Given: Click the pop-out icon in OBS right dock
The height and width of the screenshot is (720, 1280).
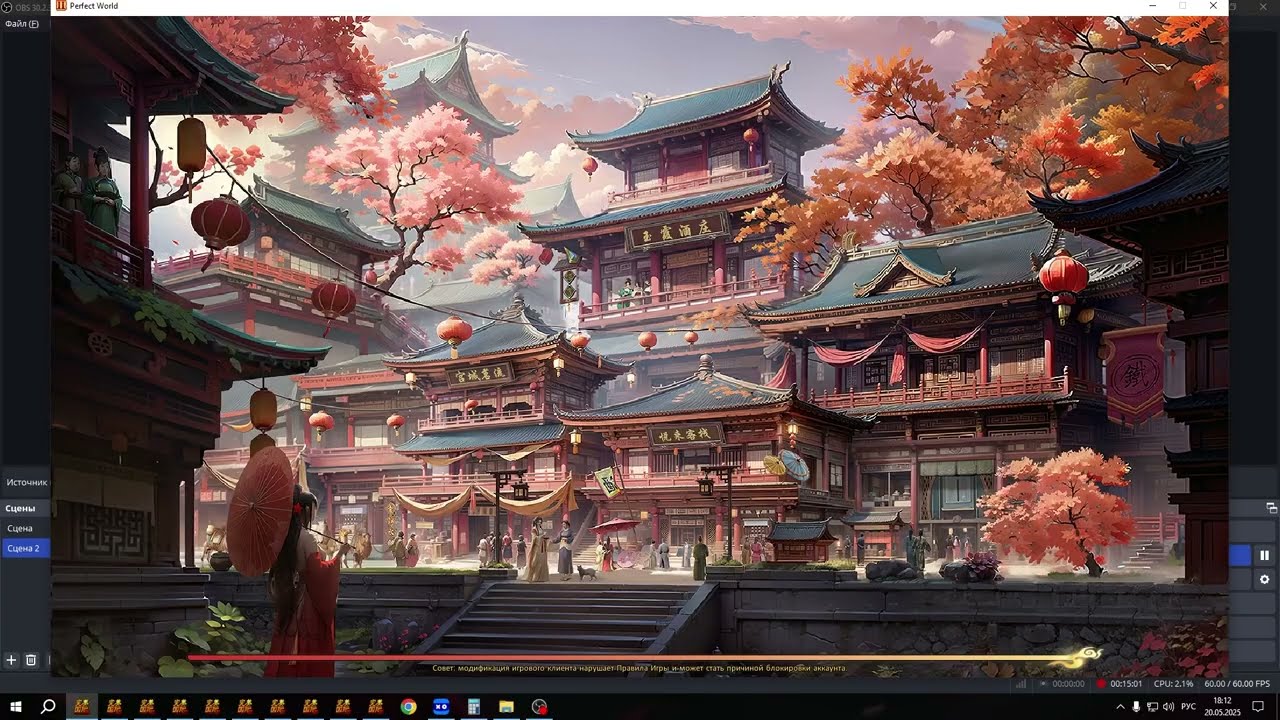Looking at the screenshot, I should point(1271,508).
